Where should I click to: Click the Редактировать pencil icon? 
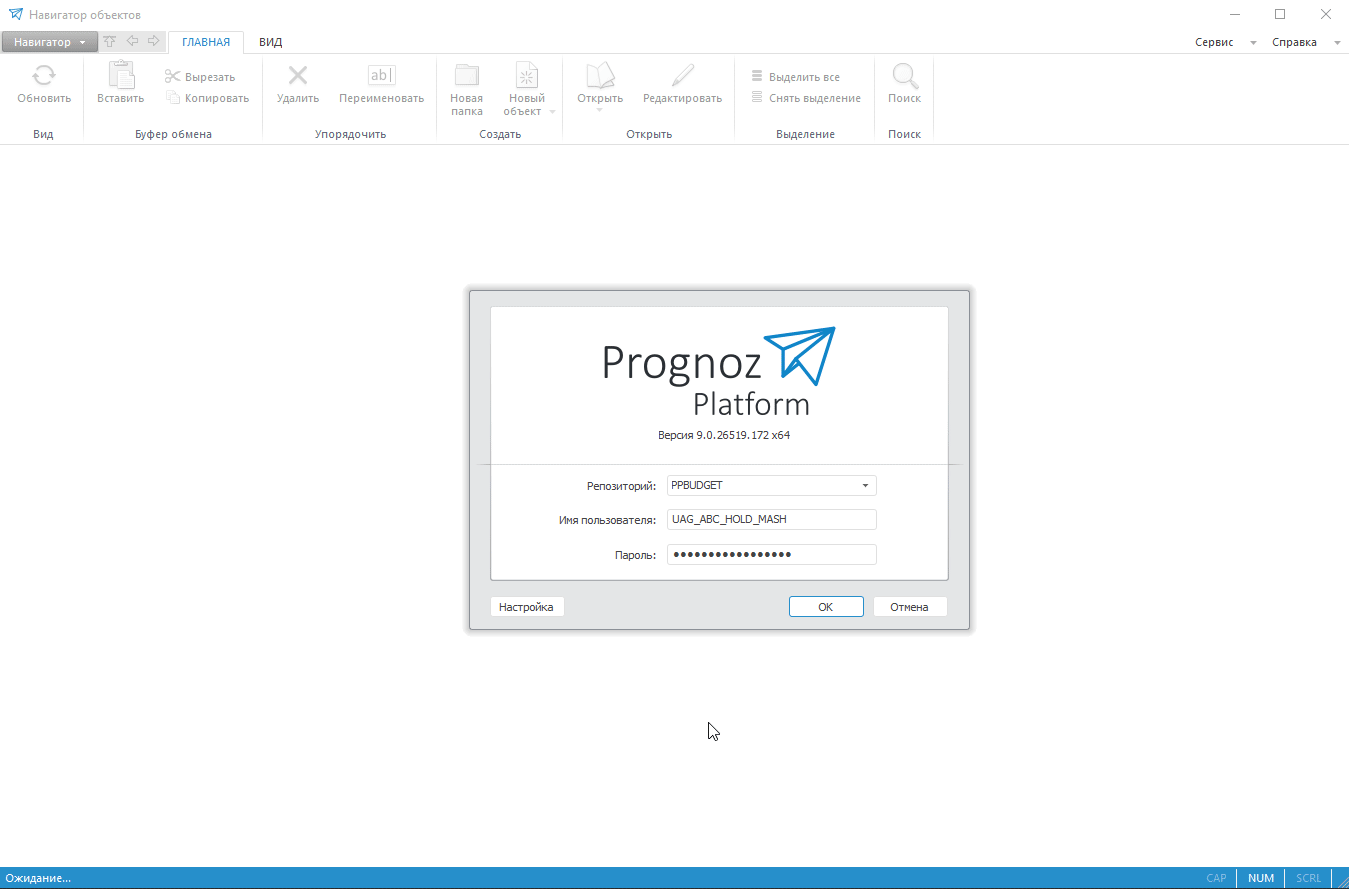683,76
